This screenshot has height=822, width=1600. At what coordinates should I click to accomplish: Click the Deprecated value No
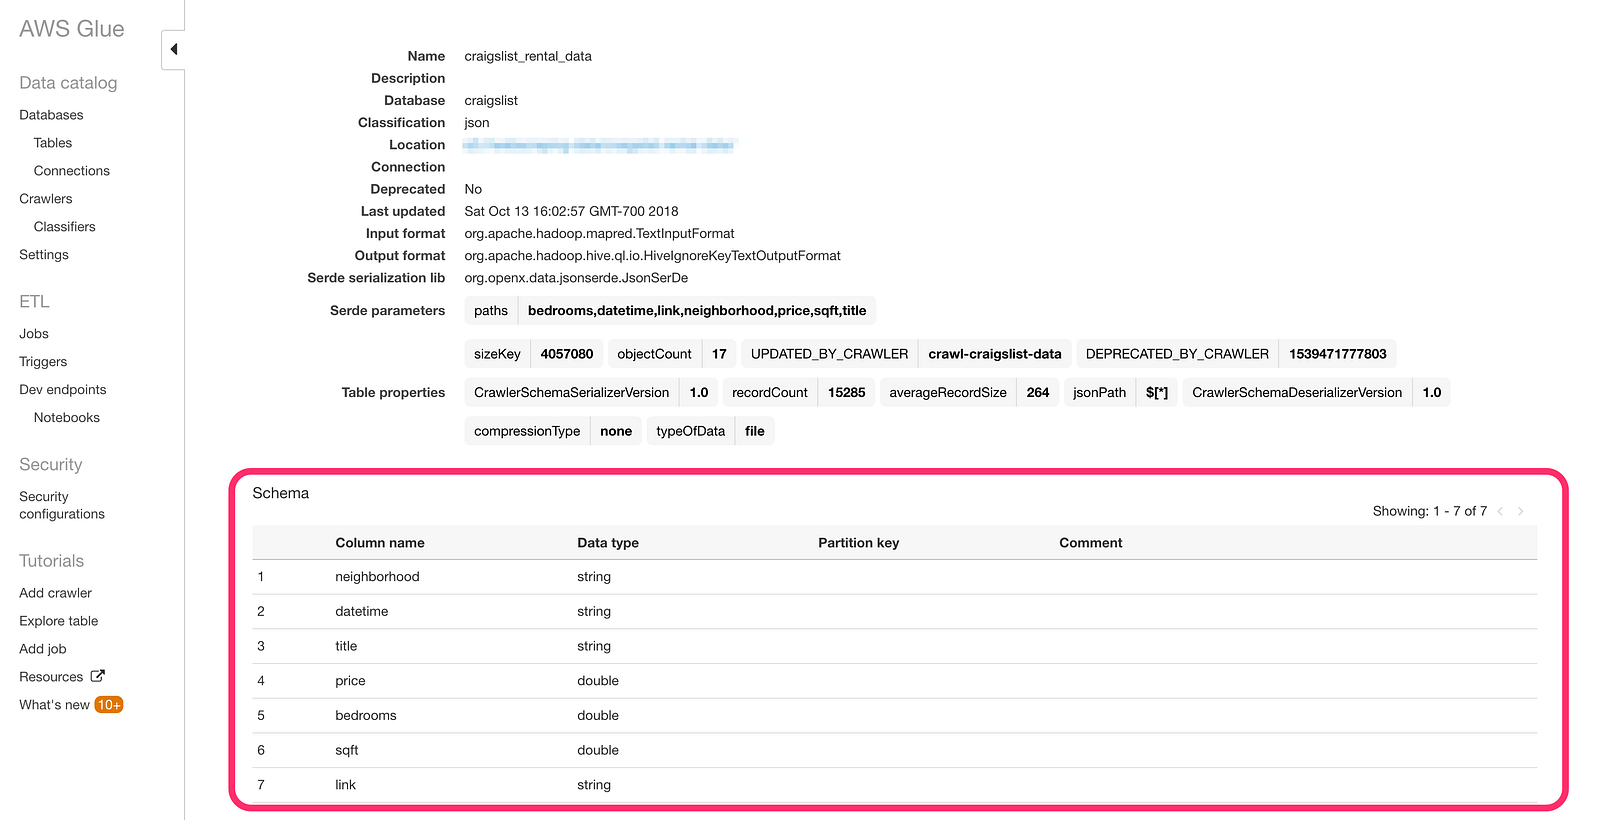pyautogui.click(x=473, y=189)
